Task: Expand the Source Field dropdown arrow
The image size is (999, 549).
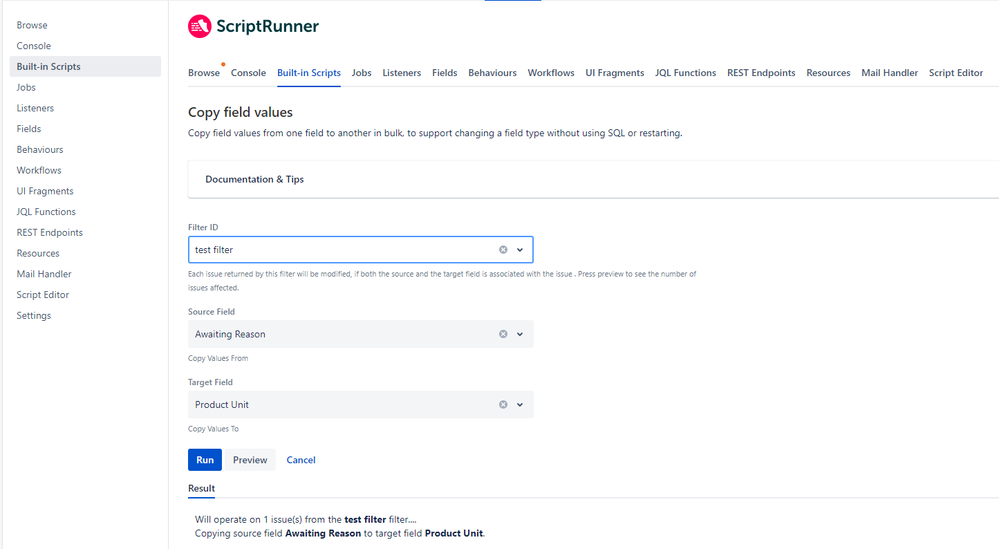Action: tap(520, 334)
